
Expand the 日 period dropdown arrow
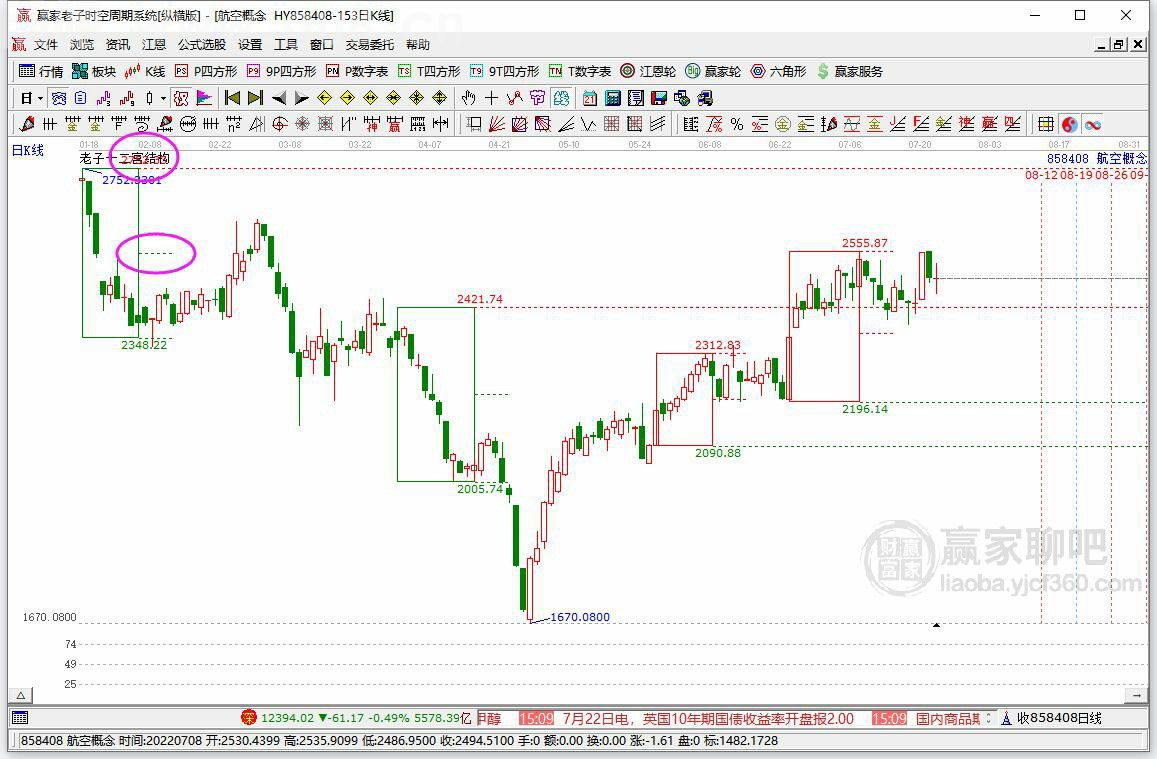click(40, 98)
